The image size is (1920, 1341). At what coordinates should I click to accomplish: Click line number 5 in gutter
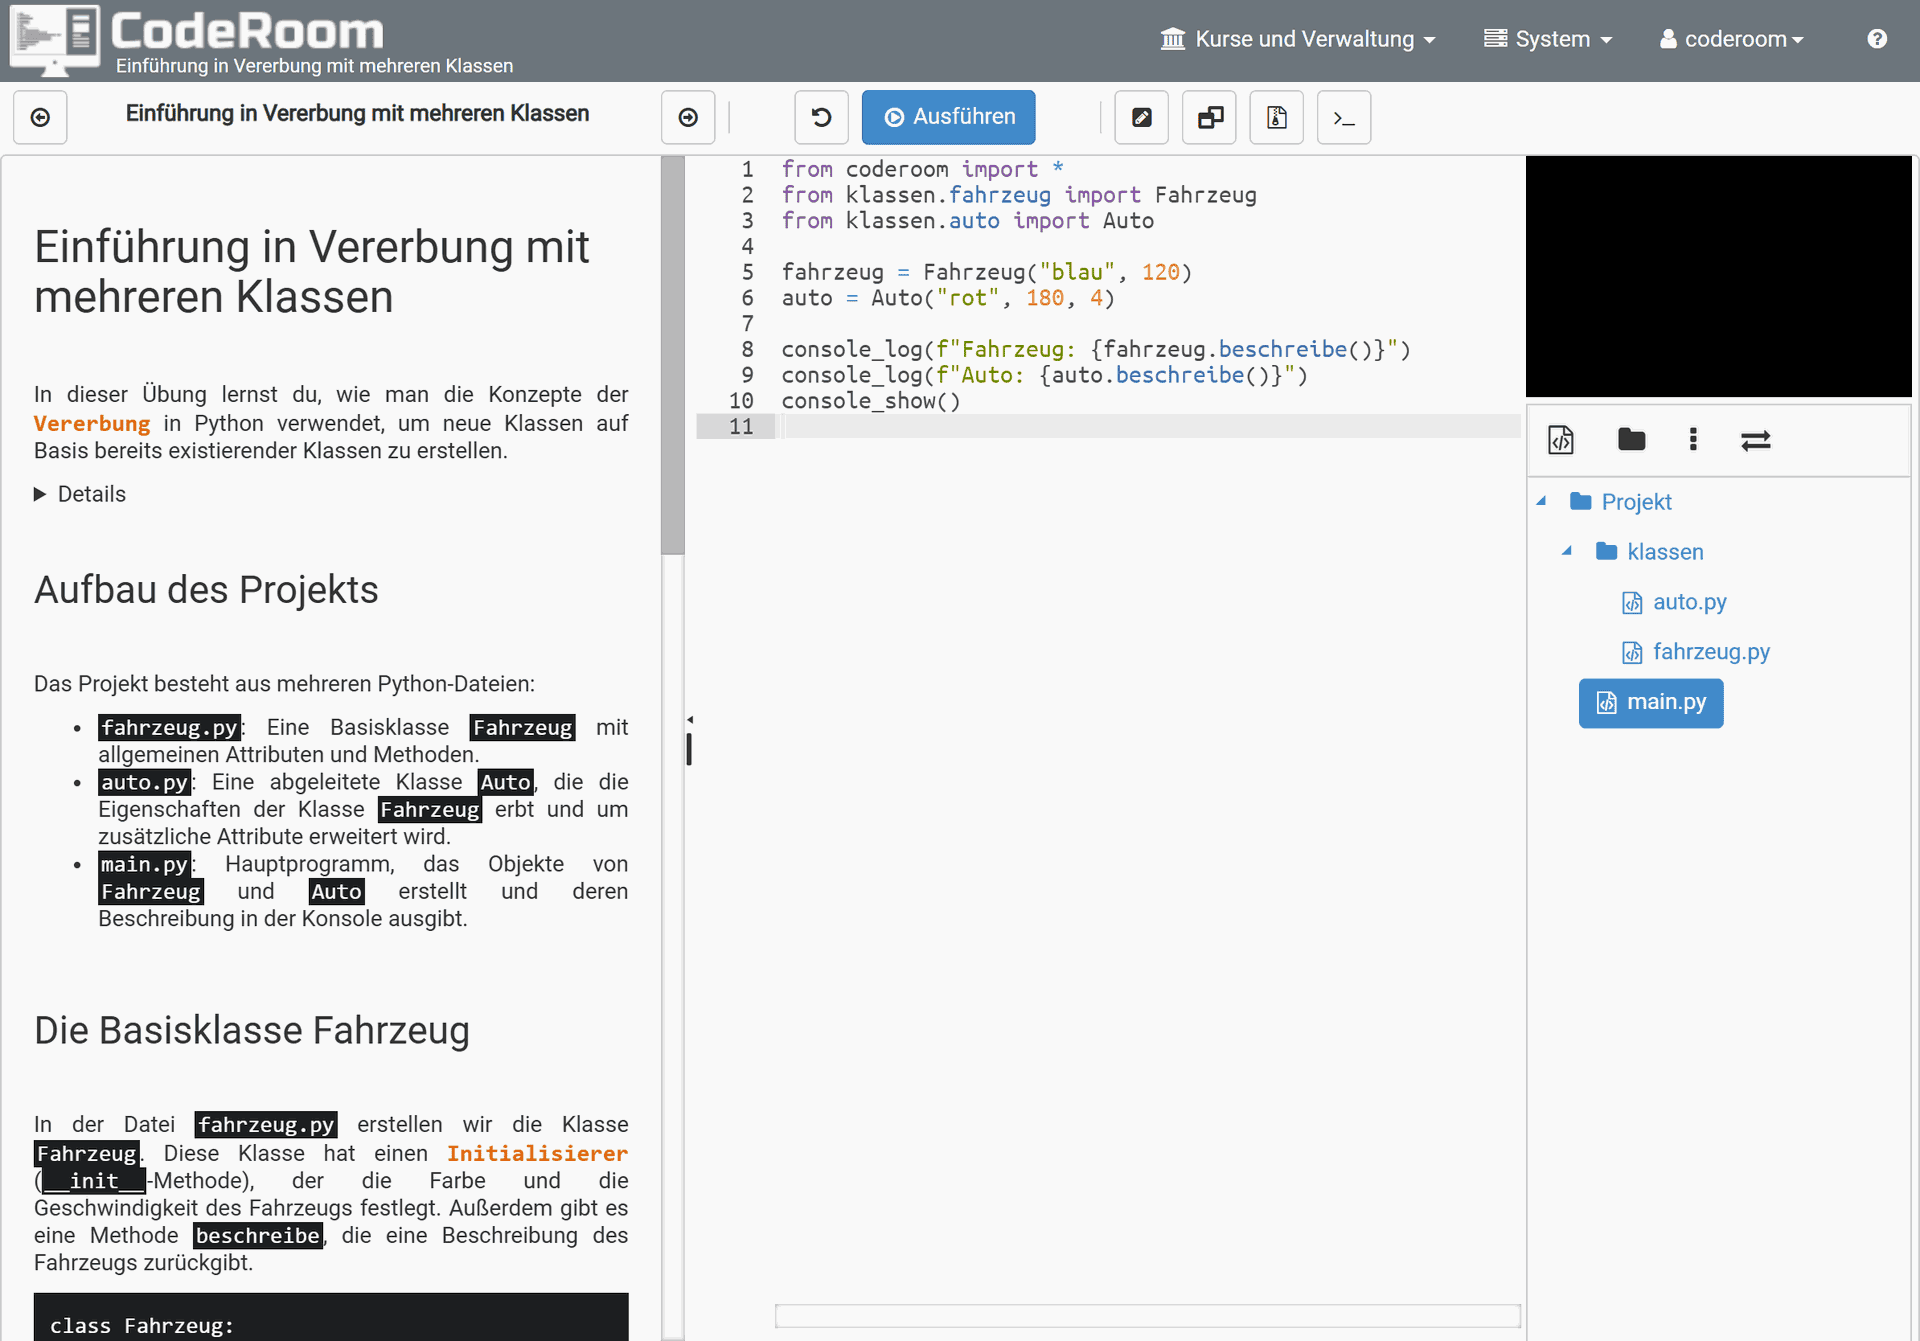pyautogui.click(x=747, y=272)
